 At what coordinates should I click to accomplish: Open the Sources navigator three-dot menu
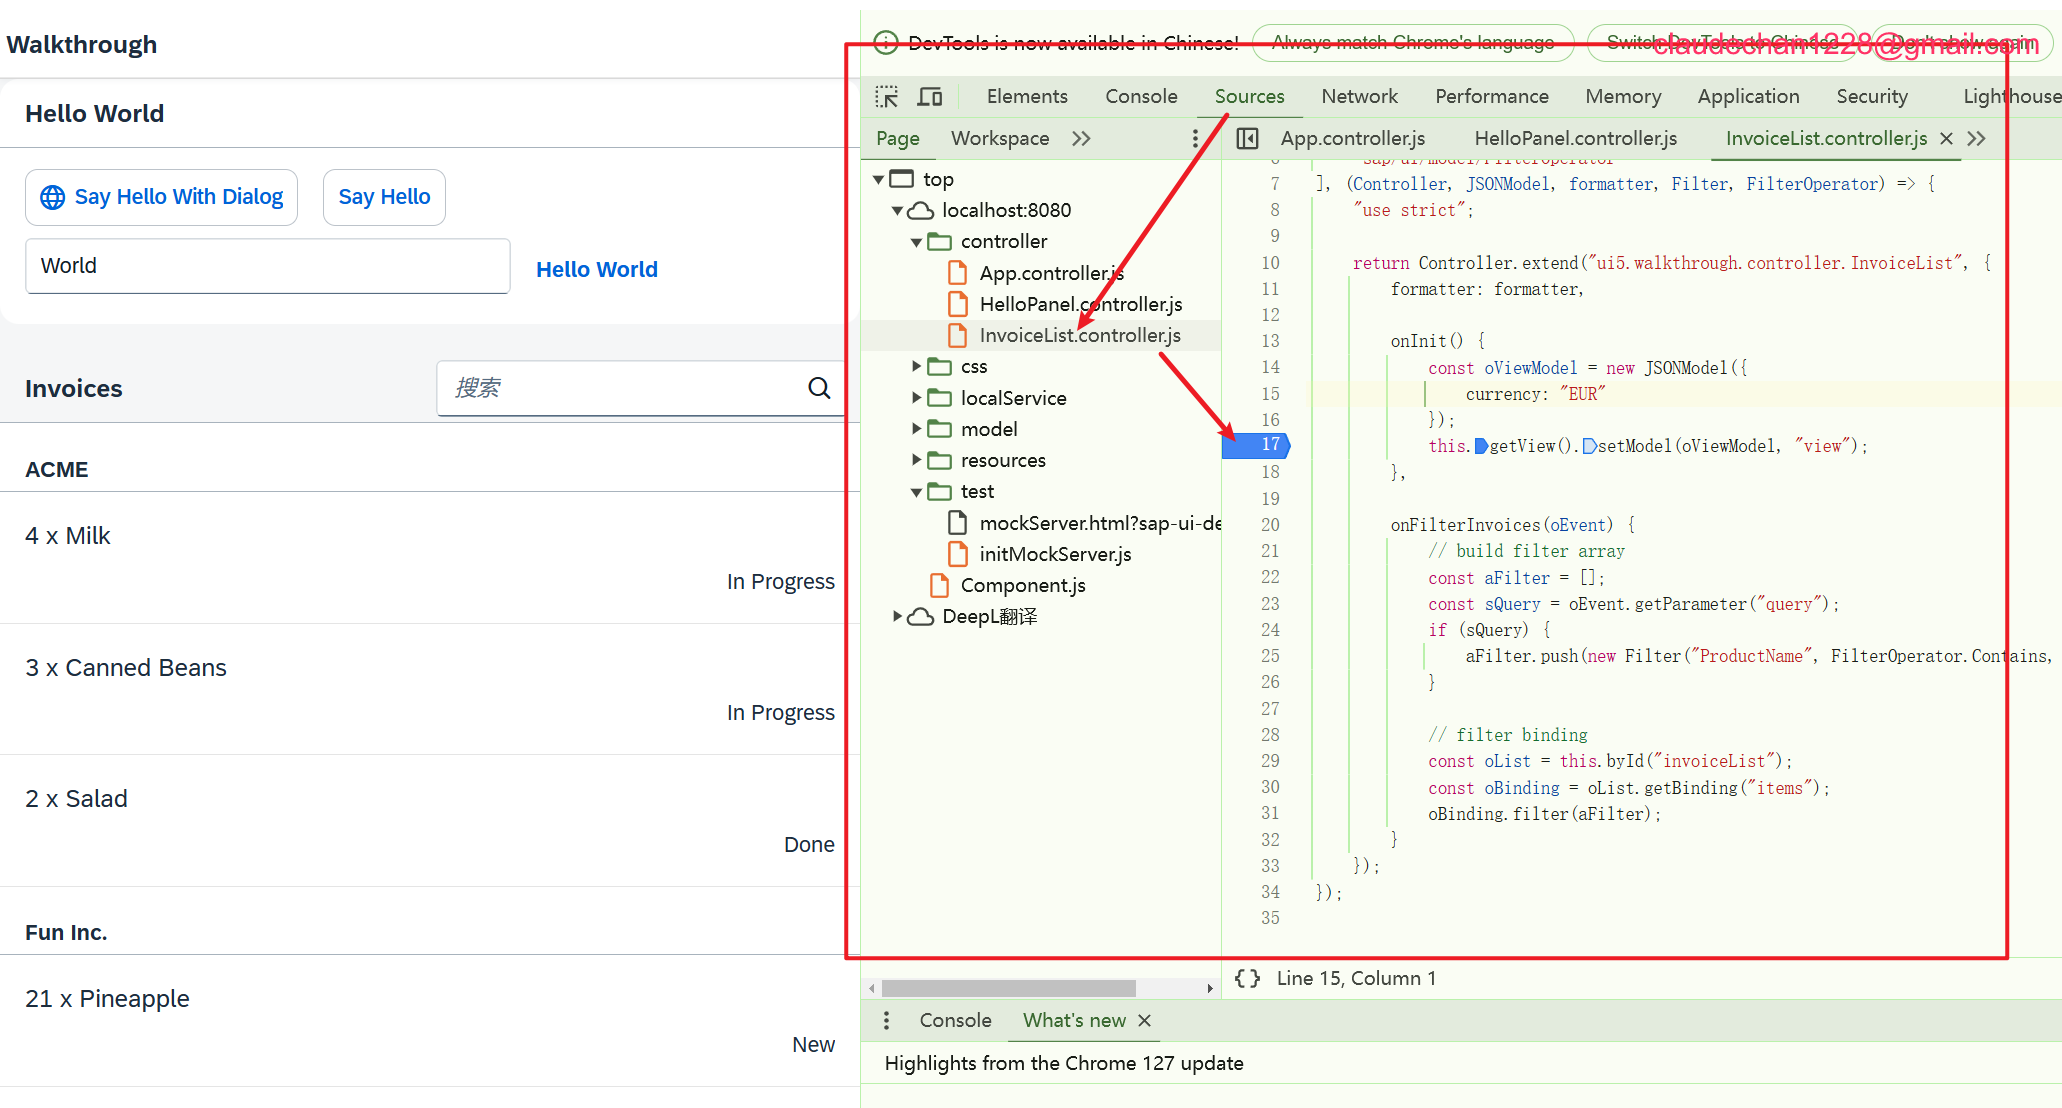click(1195, 139)
